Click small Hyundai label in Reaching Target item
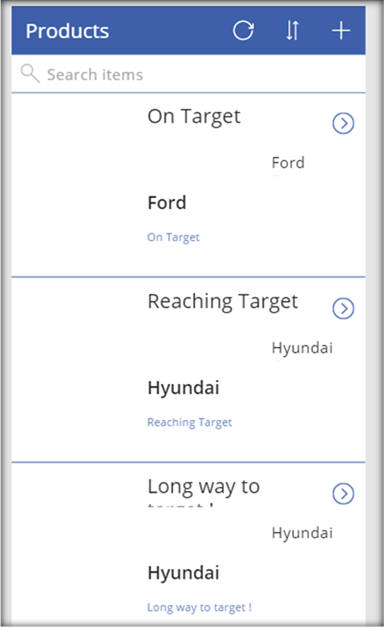The width and height of the screenshot is (384, 627). [302, 348]
